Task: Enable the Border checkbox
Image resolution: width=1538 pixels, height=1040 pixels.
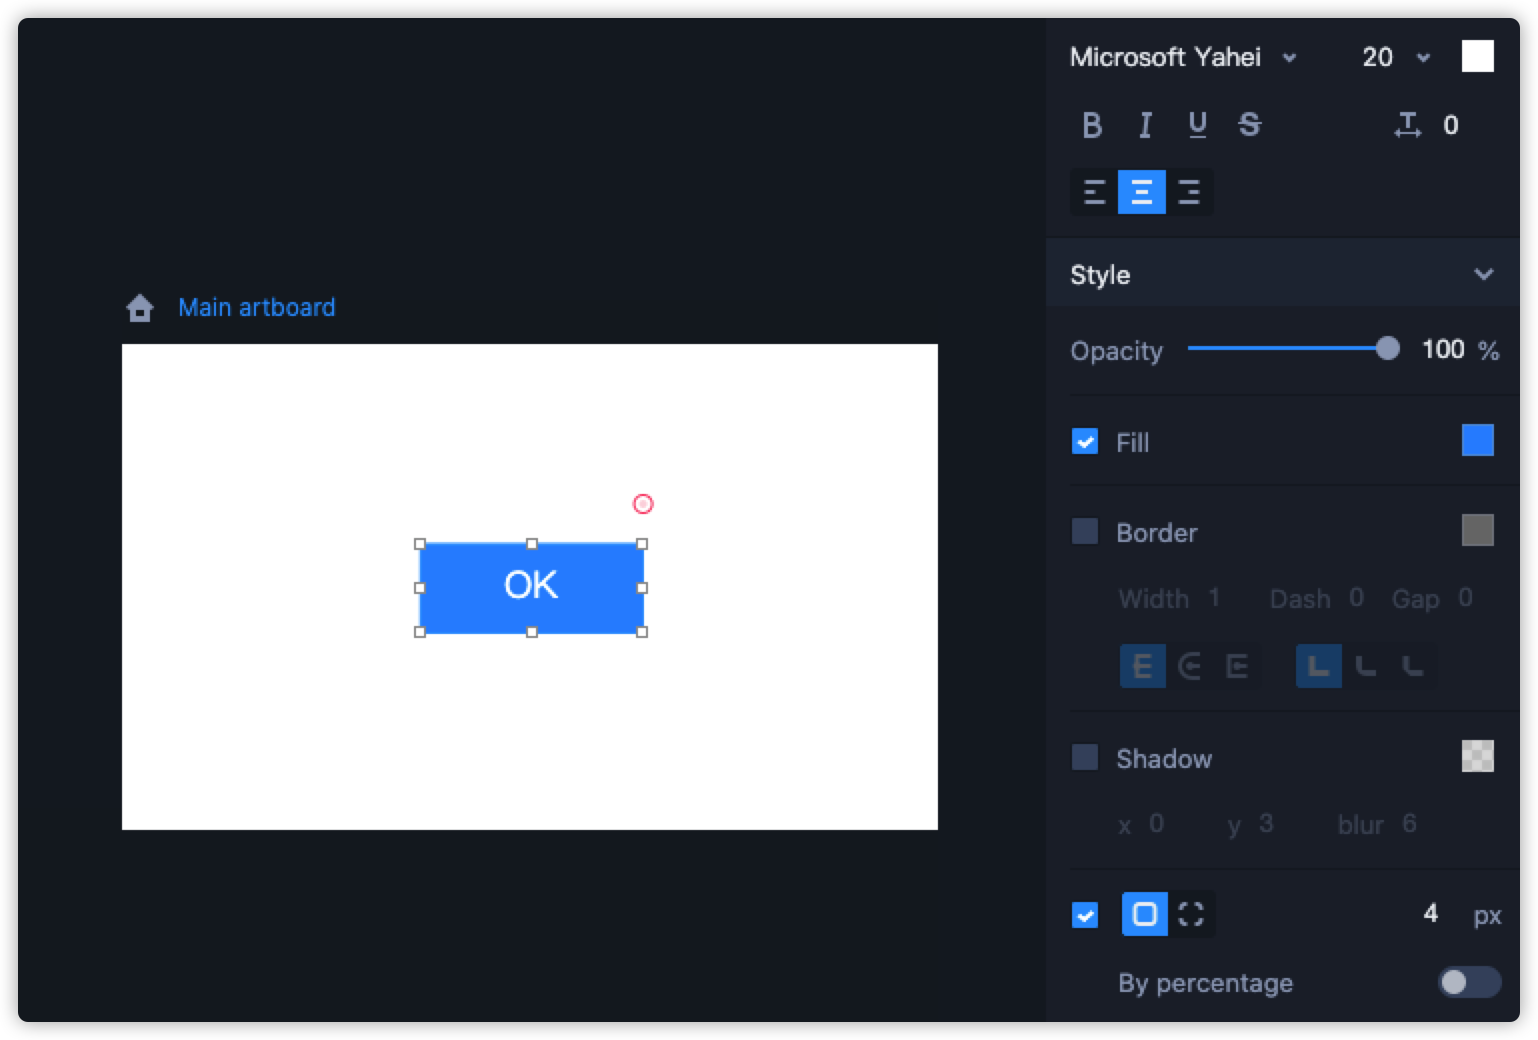Action: click(x=1084, y=532)
